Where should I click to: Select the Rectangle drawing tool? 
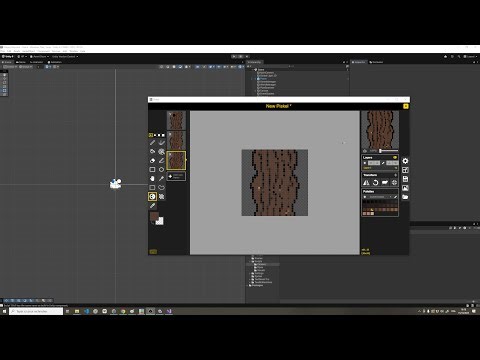pos(152,170)
